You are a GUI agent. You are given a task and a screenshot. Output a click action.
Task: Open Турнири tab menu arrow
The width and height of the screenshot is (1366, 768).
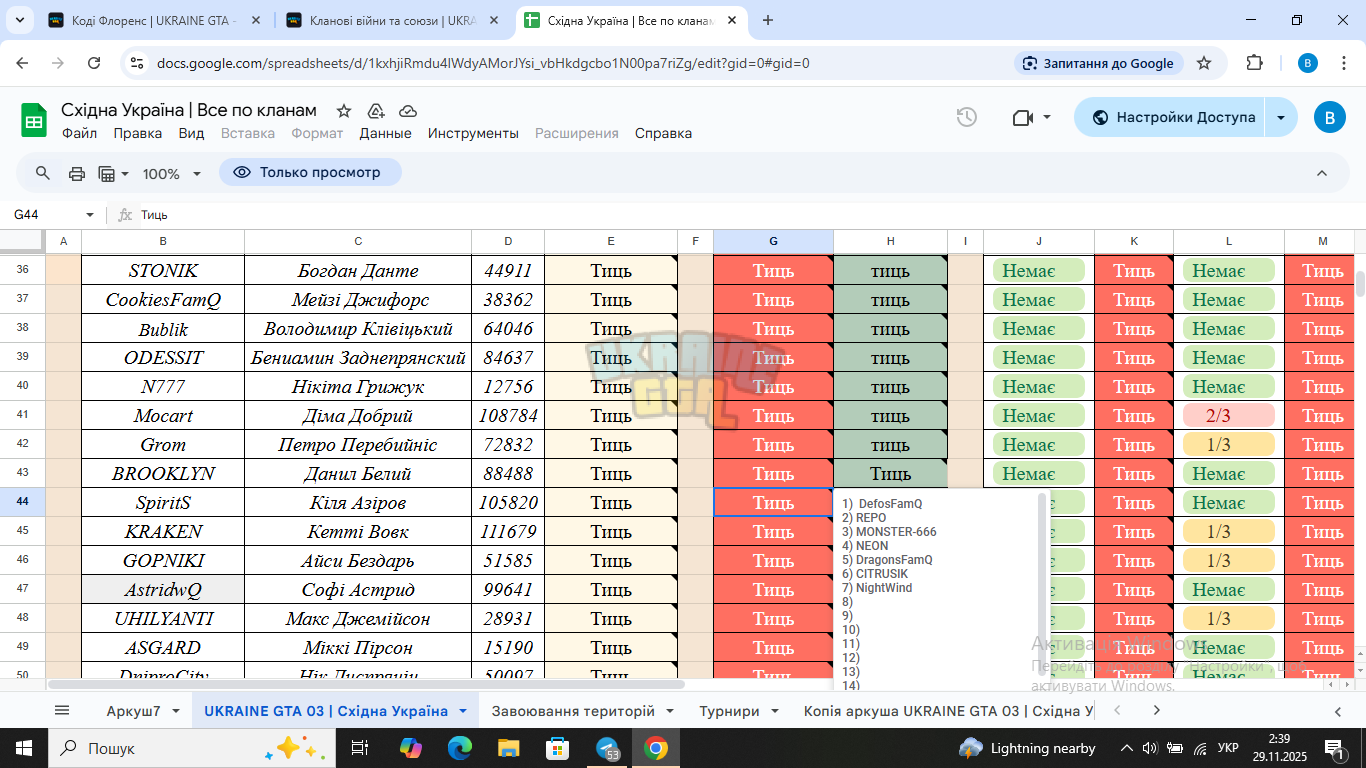pyautogui.click(x=777, y=711)
